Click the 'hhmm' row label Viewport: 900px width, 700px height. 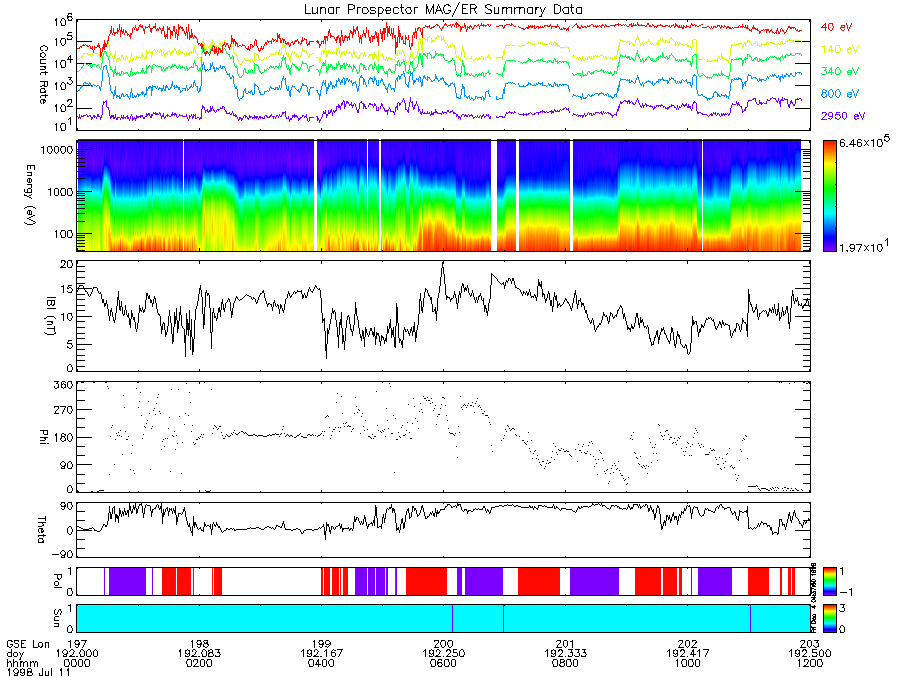(x=22, y=663)
